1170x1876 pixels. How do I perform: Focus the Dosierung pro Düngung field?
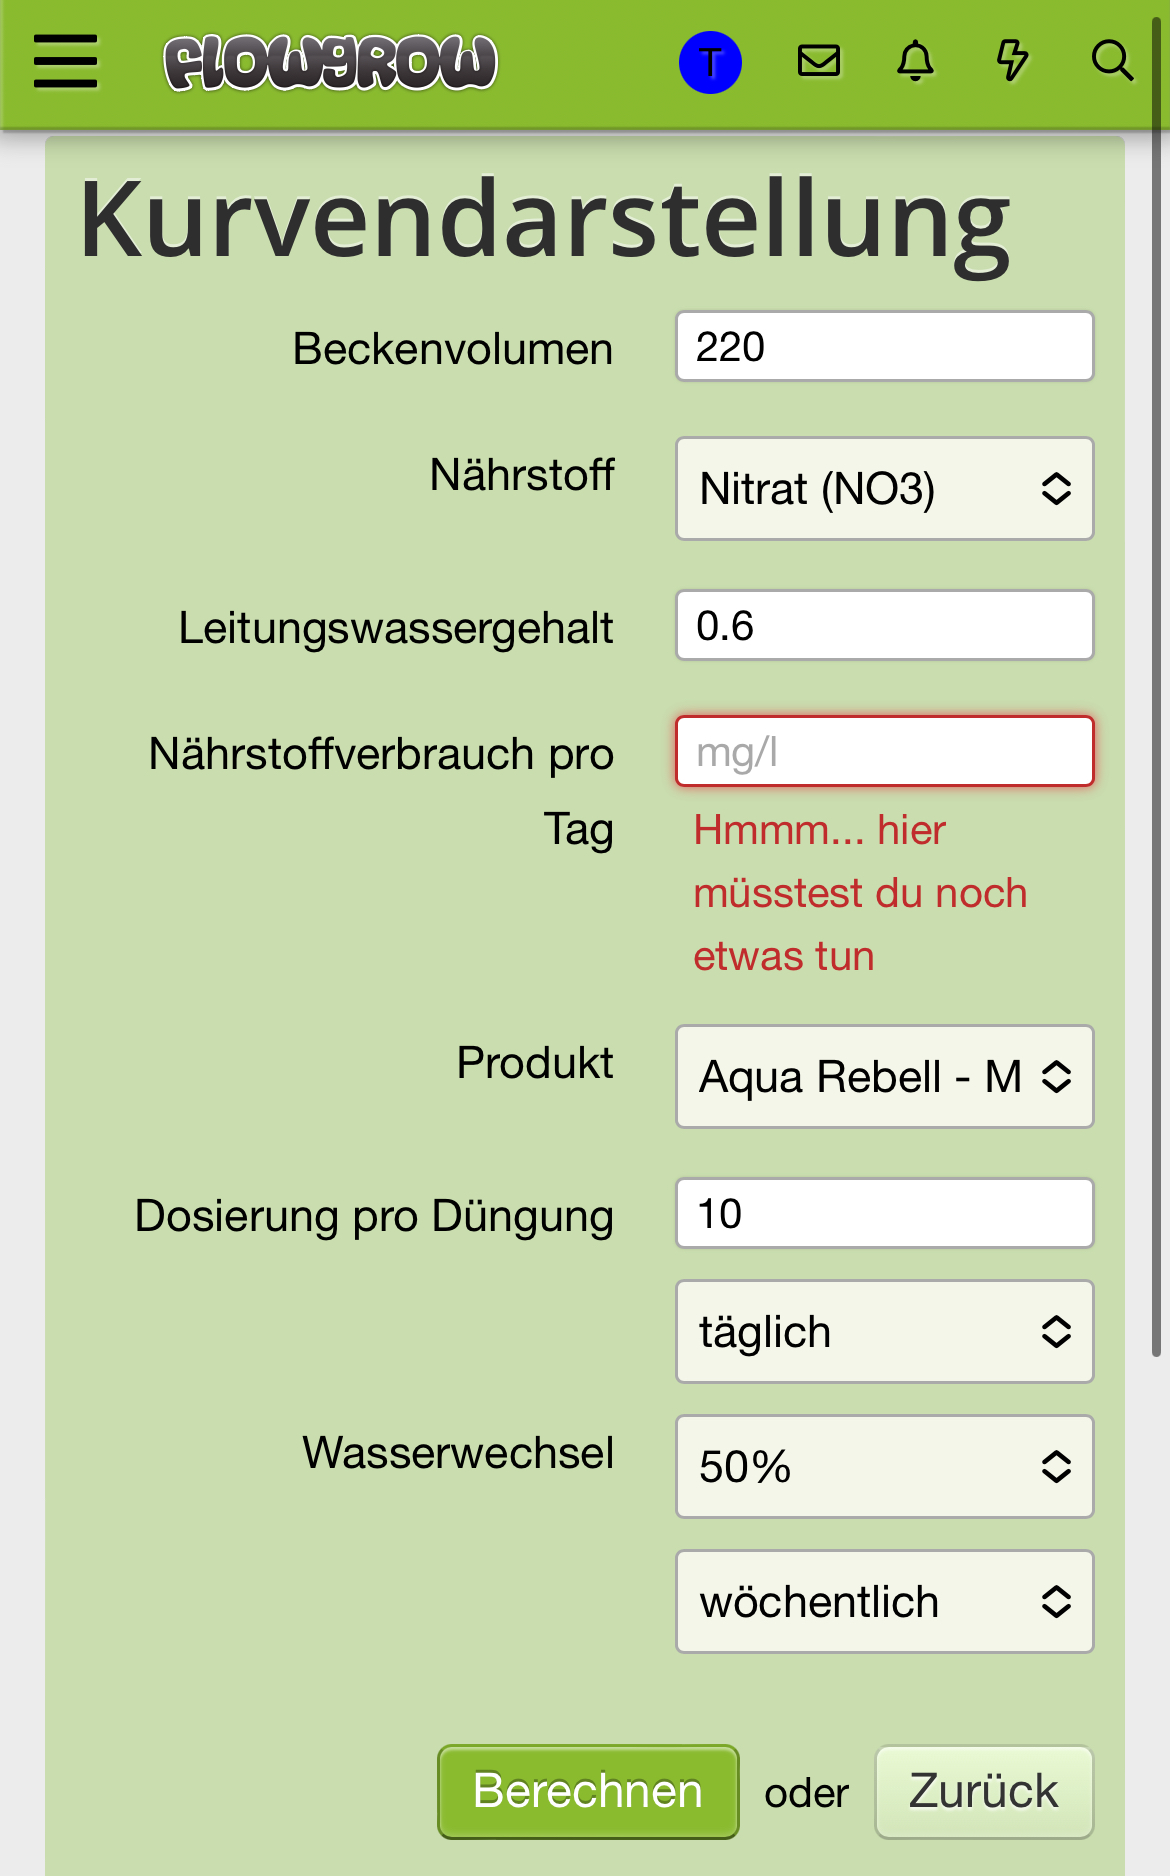(x=885, y=1213)
